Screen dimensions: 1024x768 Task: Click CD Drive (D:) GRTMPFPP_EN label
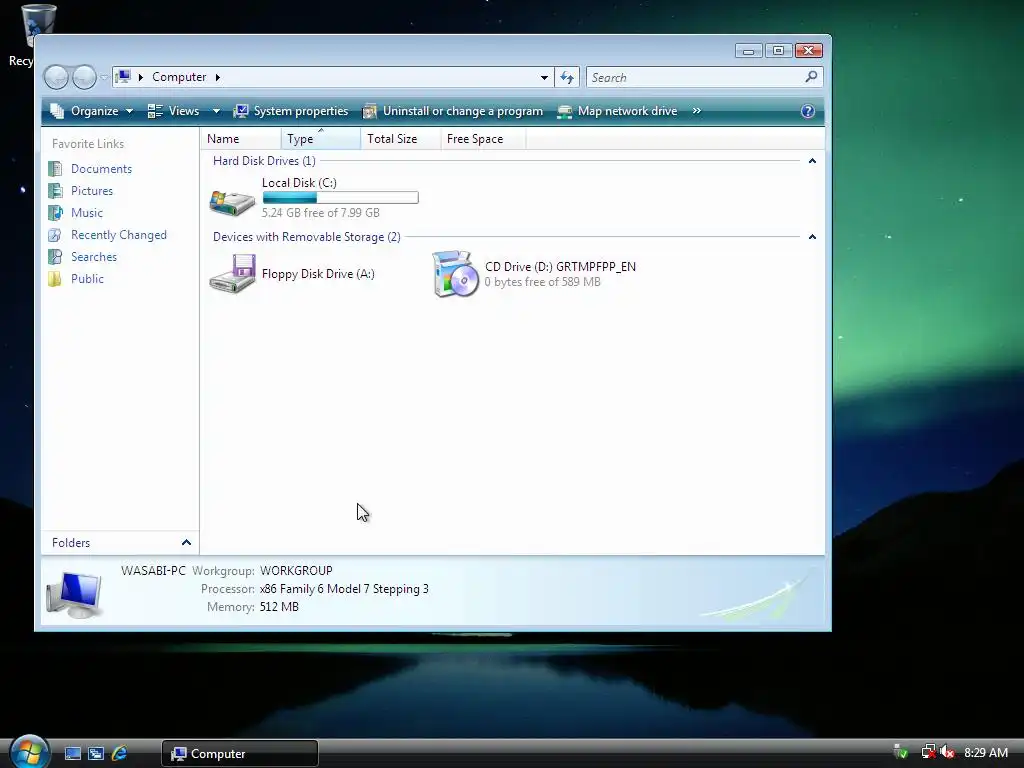pos(560,266)
